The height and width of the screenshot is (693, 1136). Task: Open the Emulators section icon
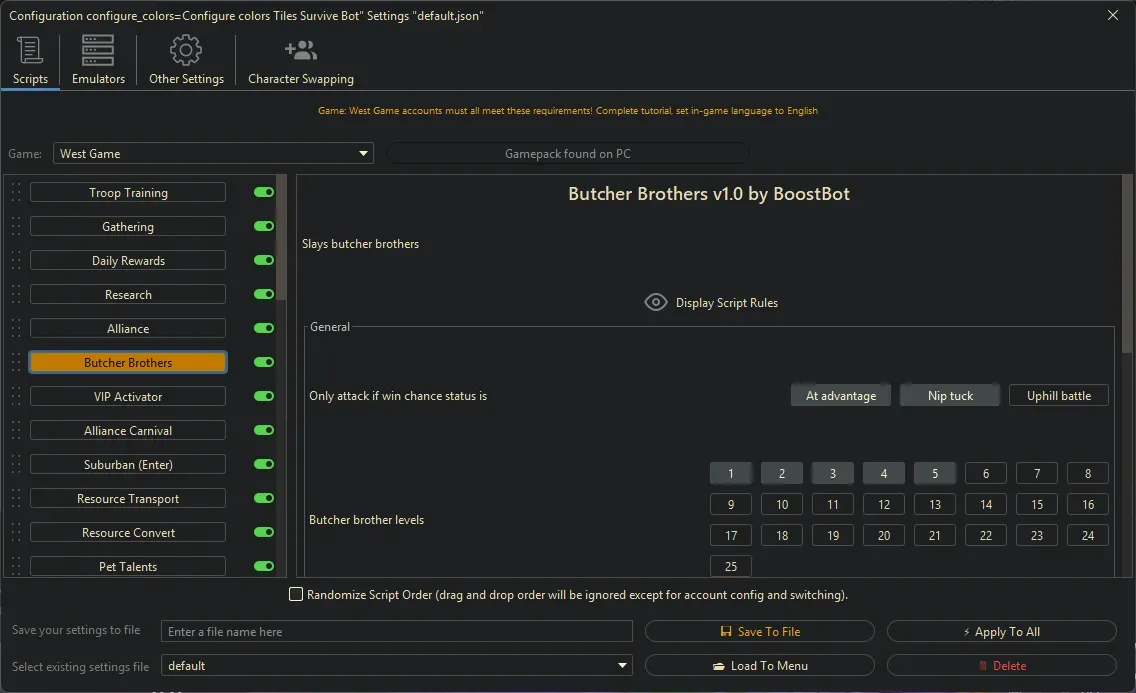[x=96, y=49]
